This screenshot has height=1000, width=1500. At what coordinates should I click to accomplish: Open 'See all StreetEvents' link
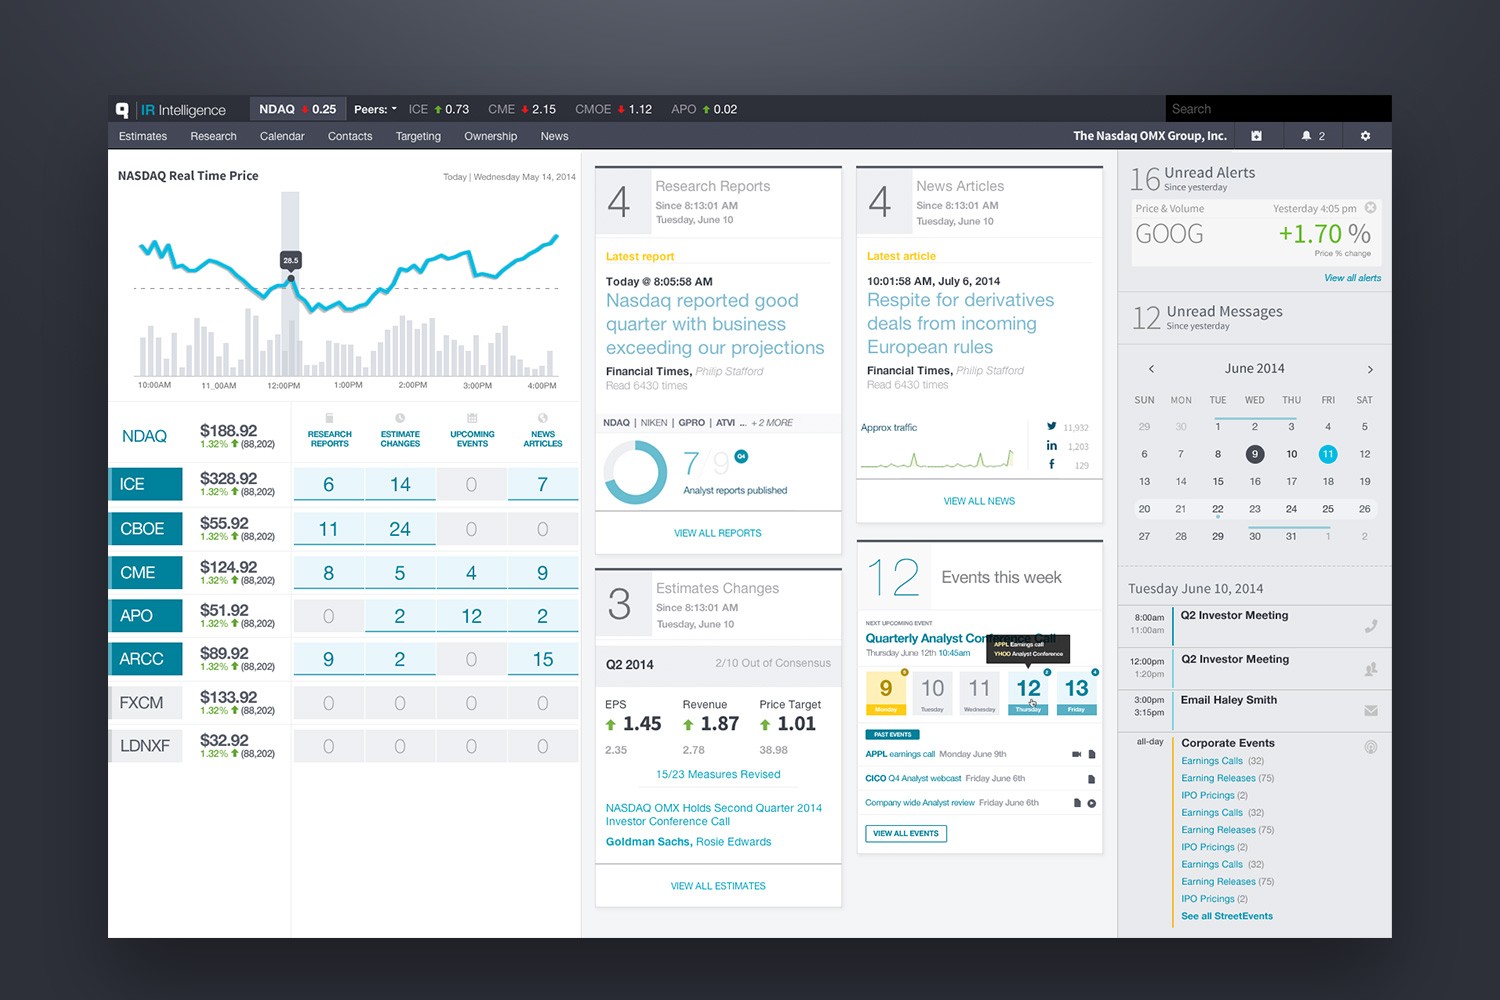(x=1227, y=916)
